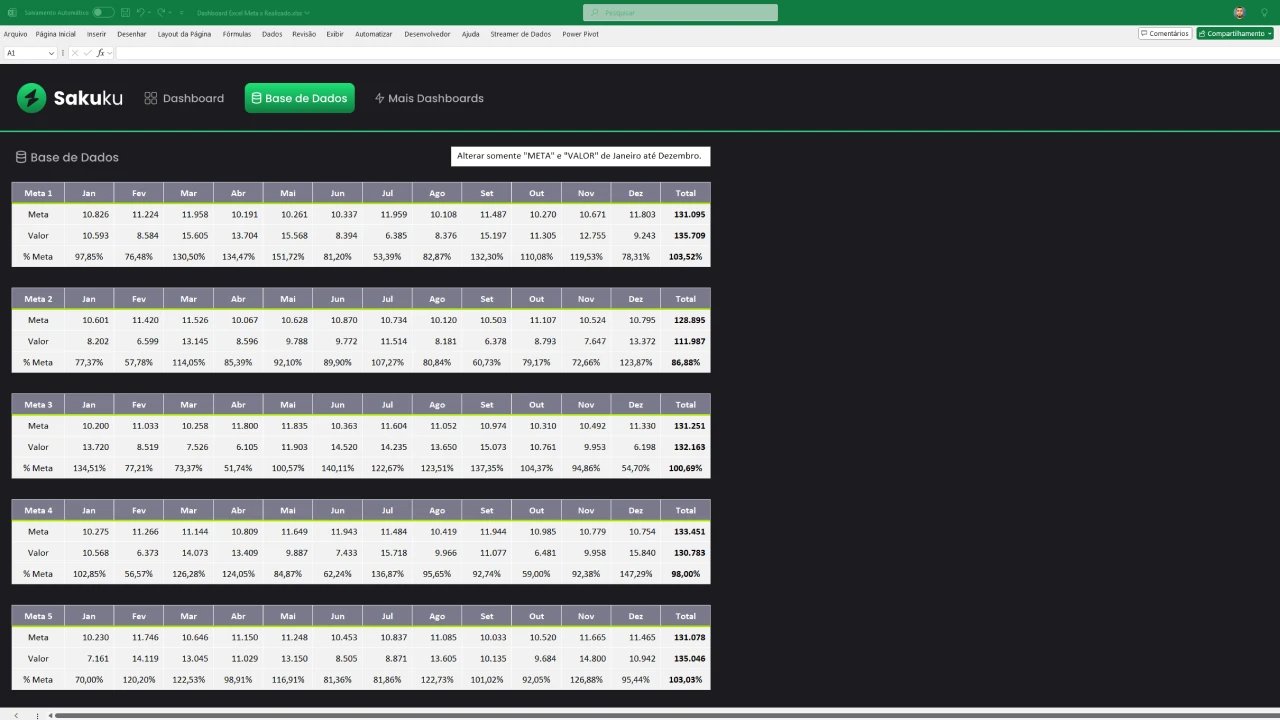Open the Fórmulas ribbon tab
This screenshot has width=1280, height=720.
coord(237,34)
